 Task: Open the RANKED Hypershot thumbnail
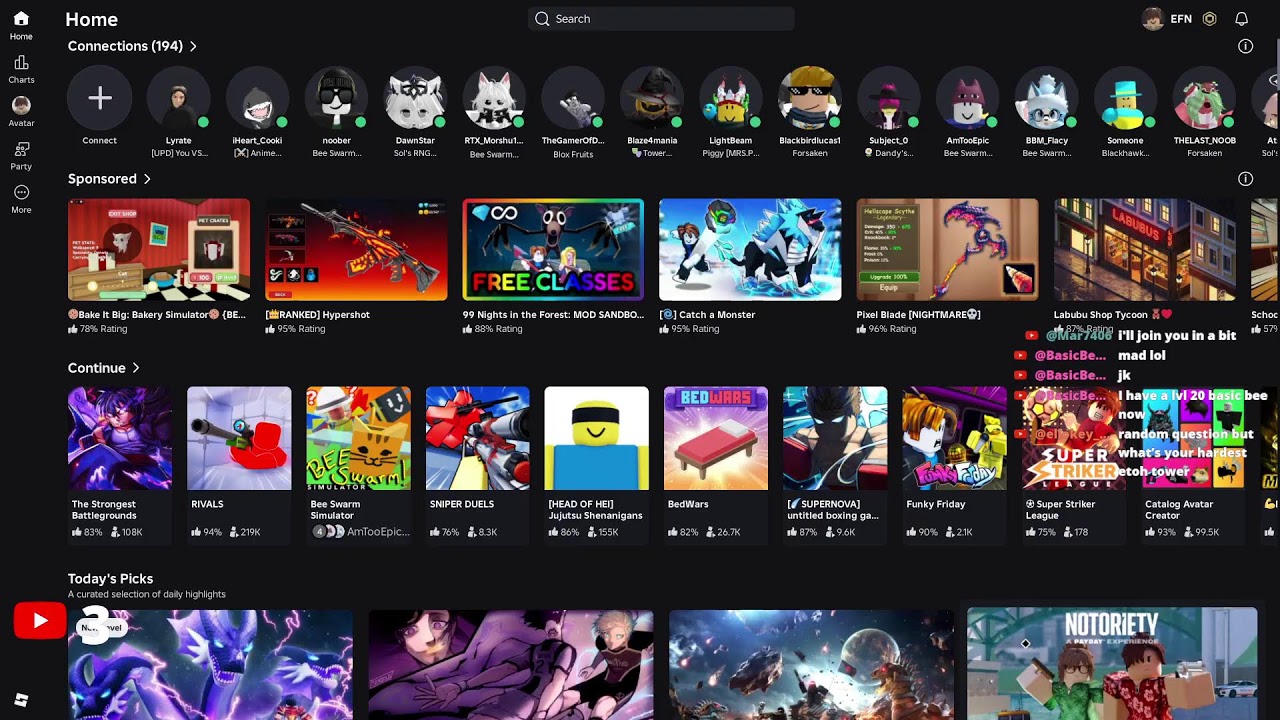tap(356, 250)
